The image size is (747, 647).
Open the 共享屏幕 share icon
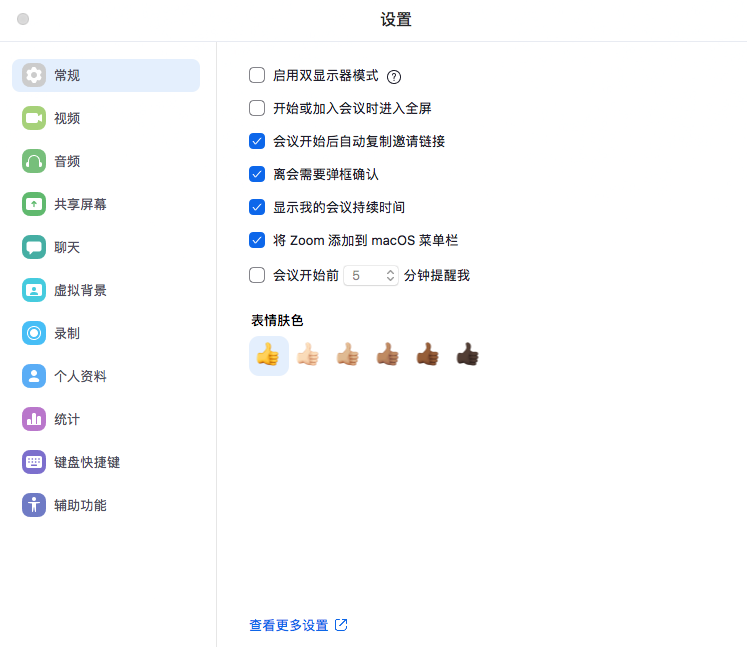[x=34, y=204]
